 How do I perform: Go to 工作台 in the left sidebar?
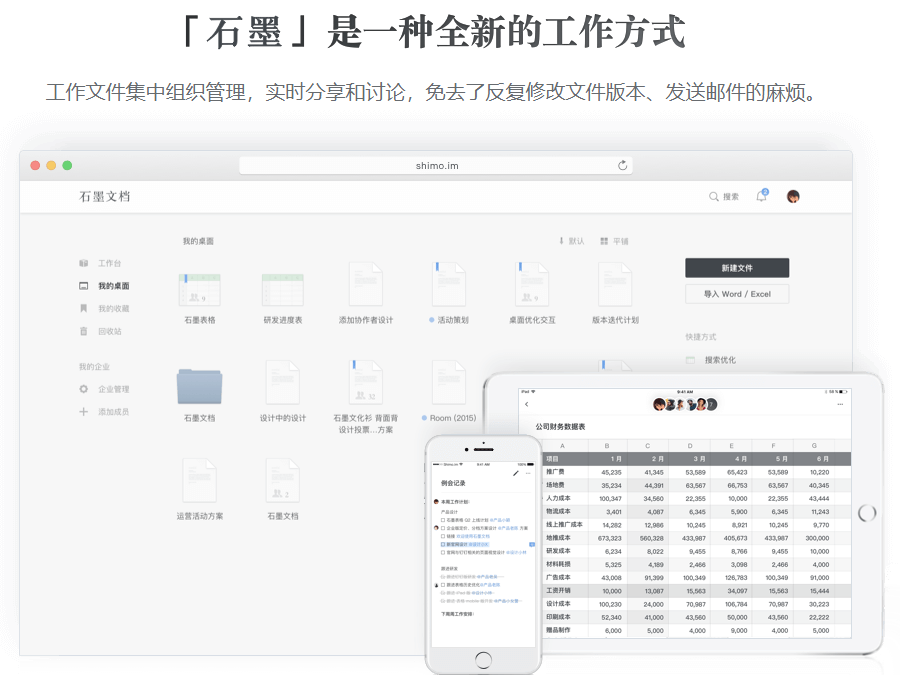[109, 263]
